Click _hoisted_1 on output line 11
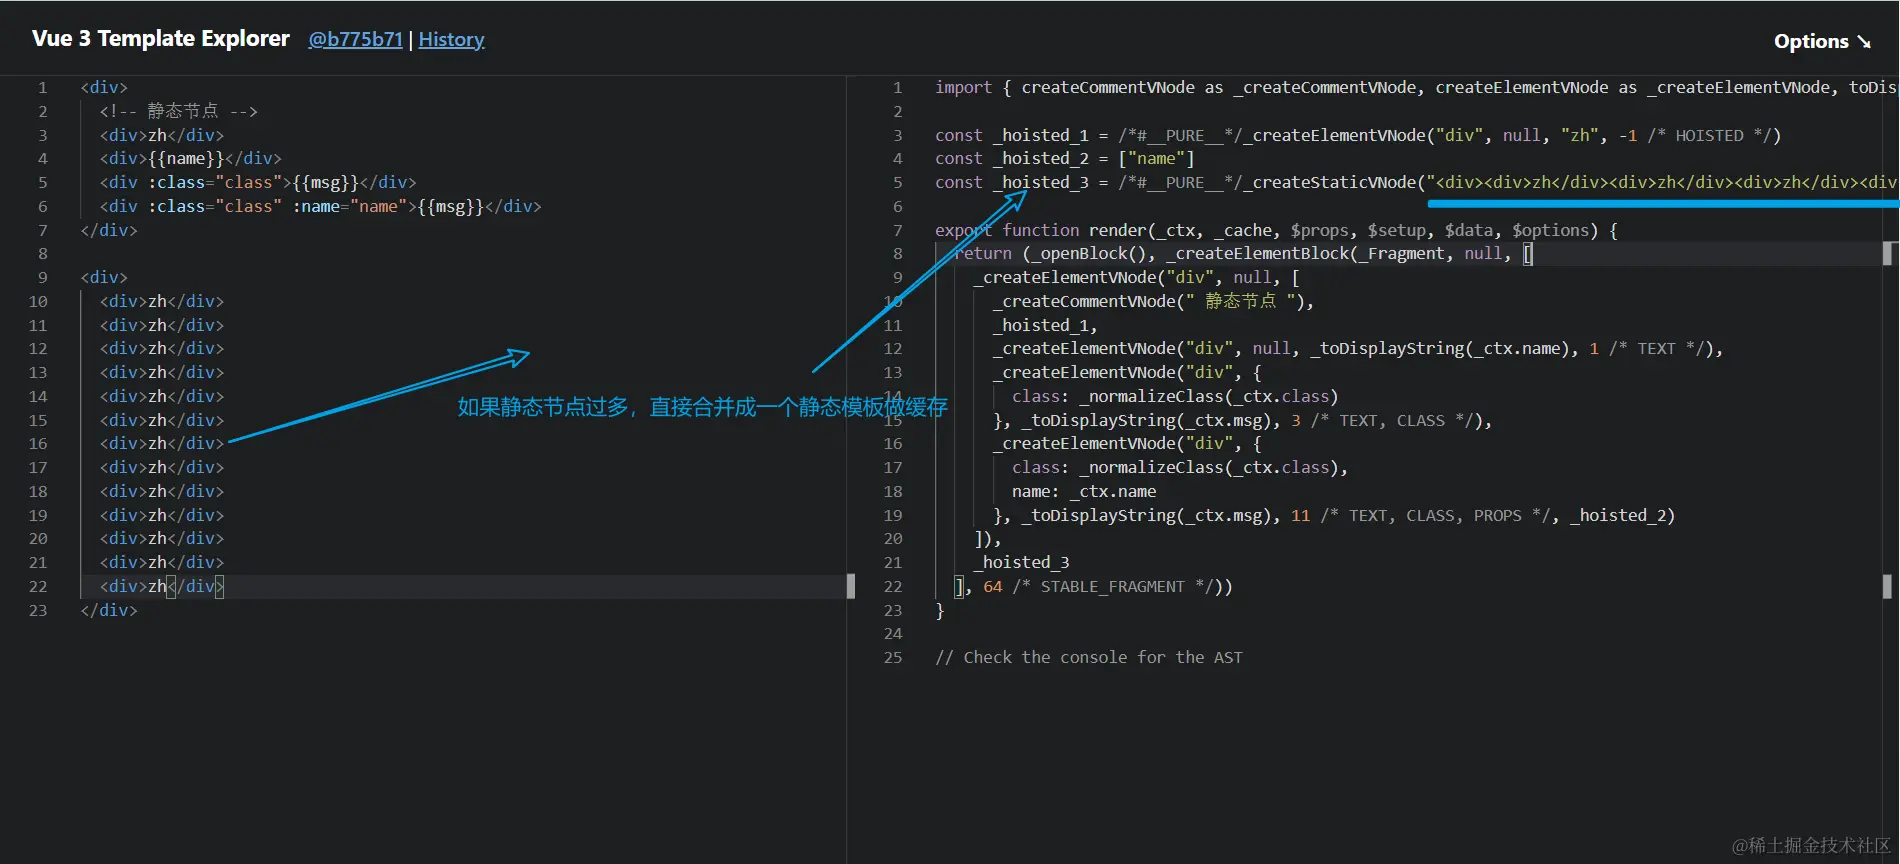The height and width of the screenshot is (864, 1900). (1045, 325)
